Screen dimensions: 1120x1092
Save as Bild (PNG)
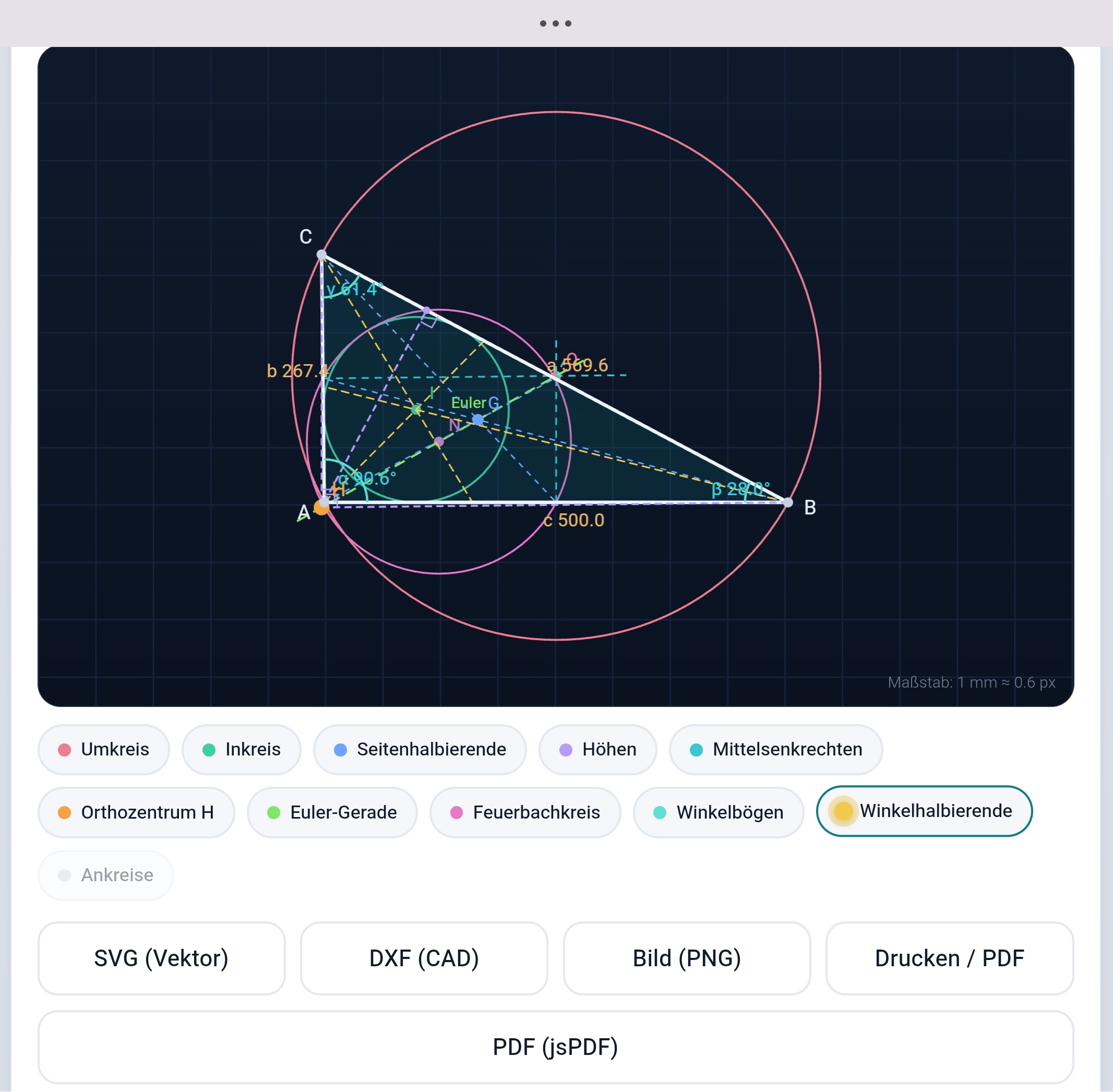coord(687,958)
